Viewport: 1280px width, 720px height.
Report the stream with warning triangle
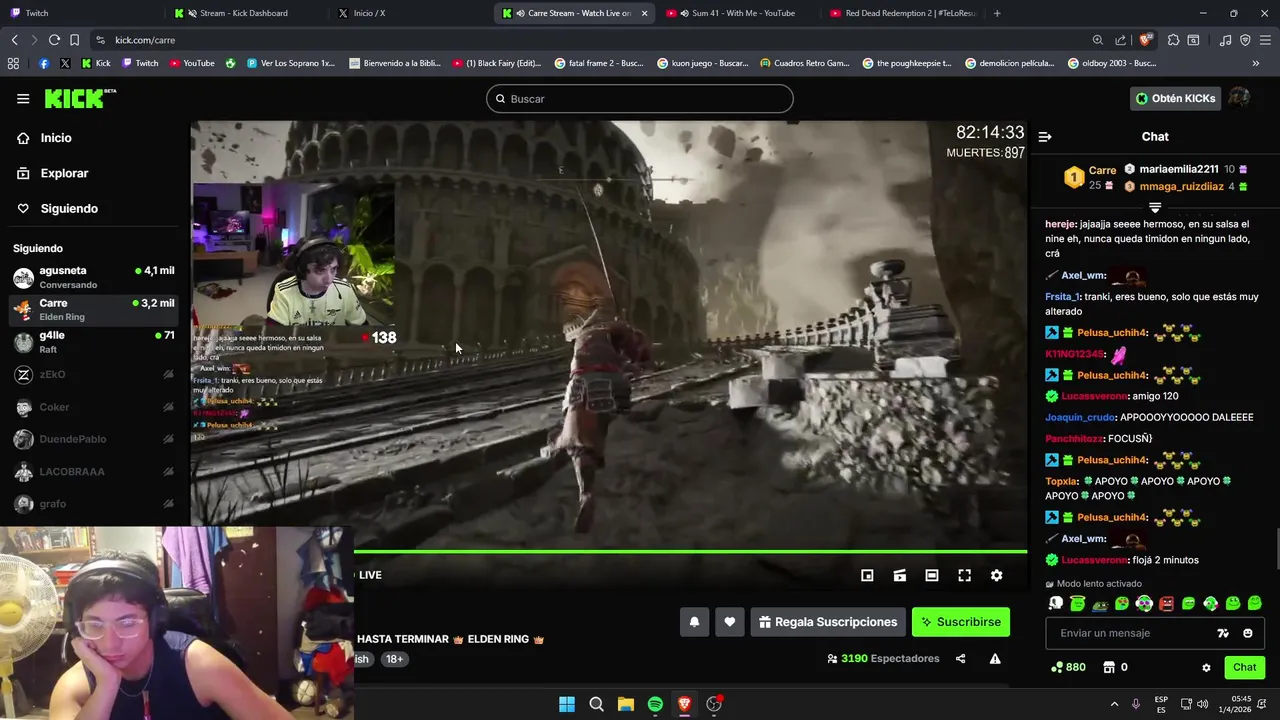click(x=995, y=659)
